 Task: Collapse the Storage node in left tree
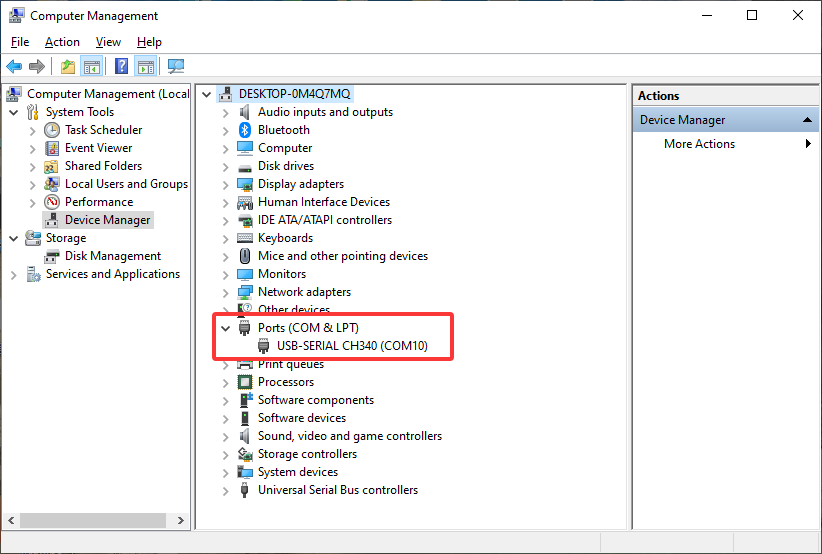coord(14,238)
